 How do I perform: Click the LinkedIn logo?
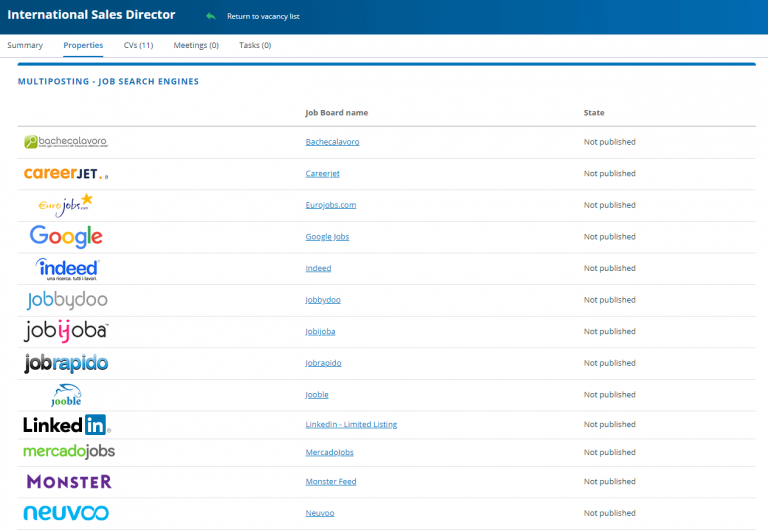pyautogui.click(x=67, y=425)
